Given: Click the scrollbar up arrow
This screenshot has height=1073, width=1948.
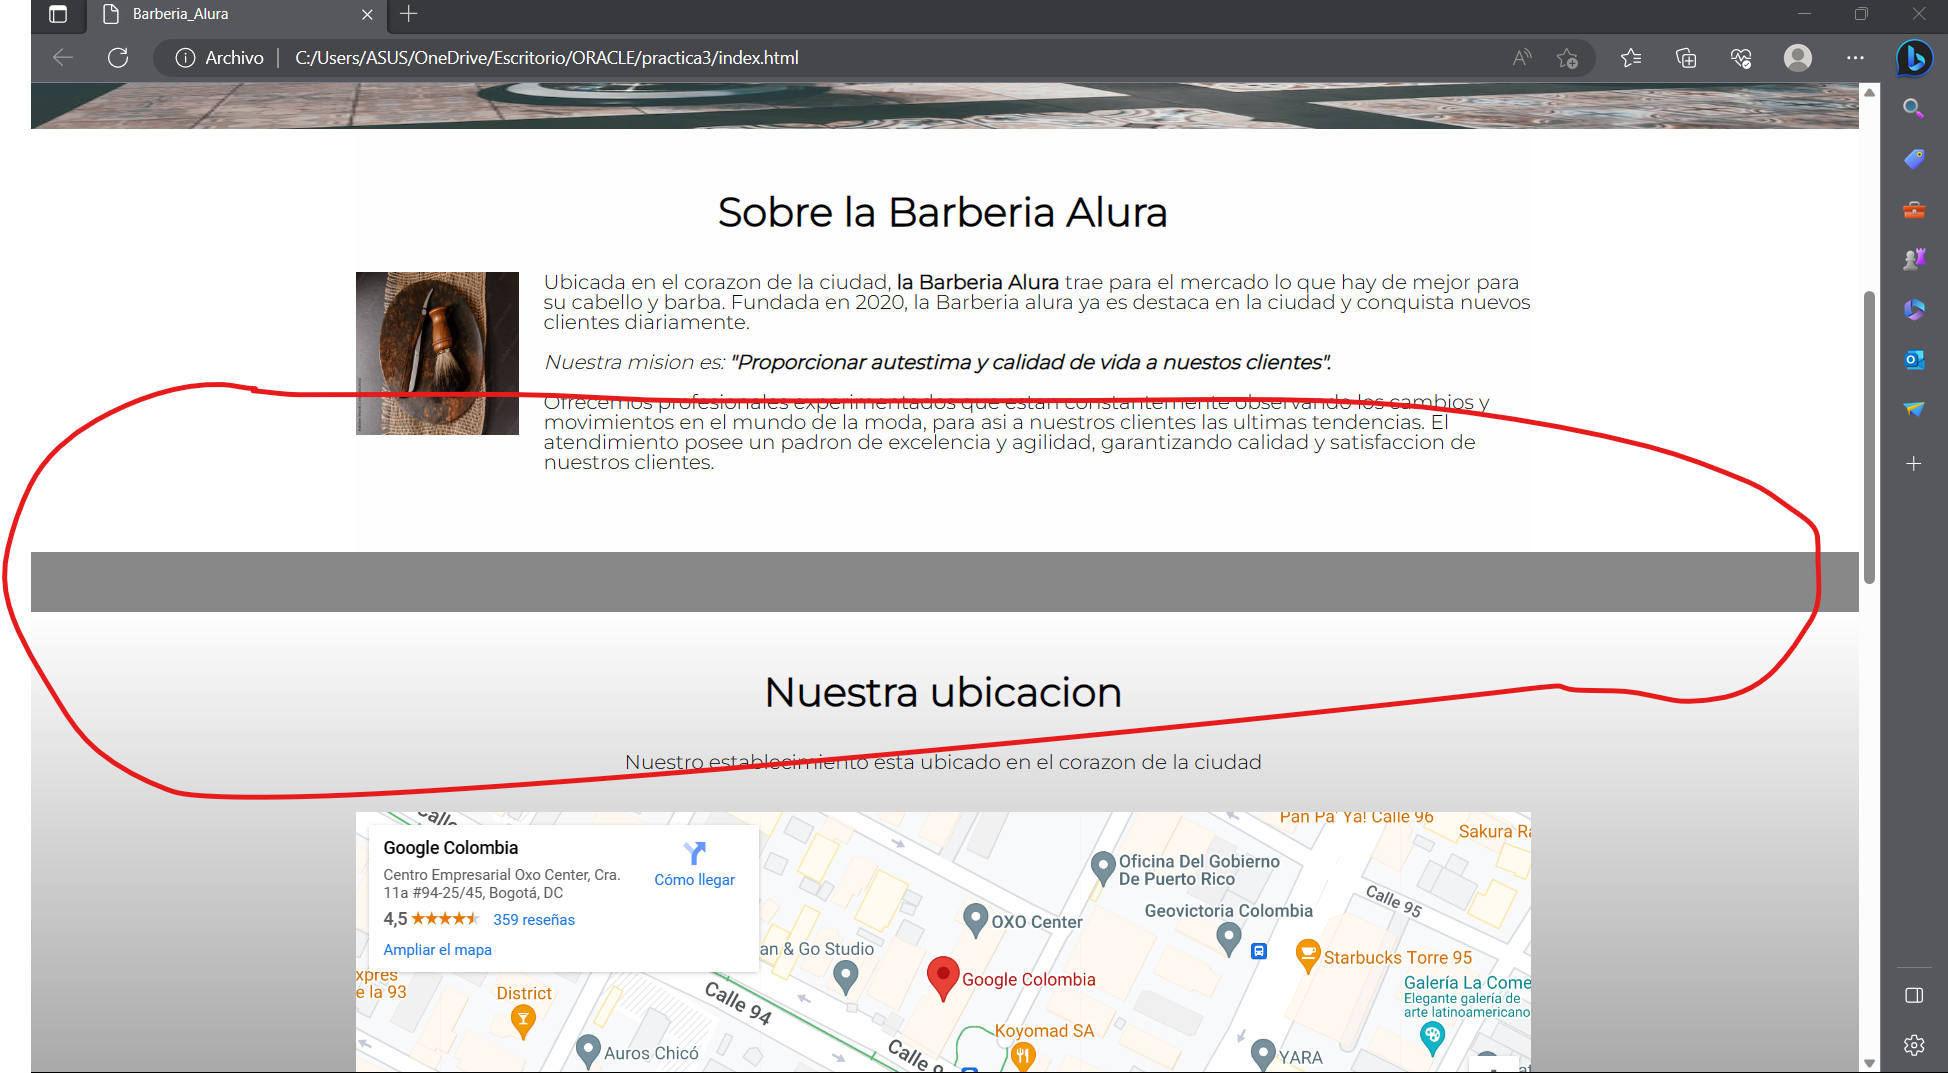Looking at the screenshot, I should [1869, 92].
